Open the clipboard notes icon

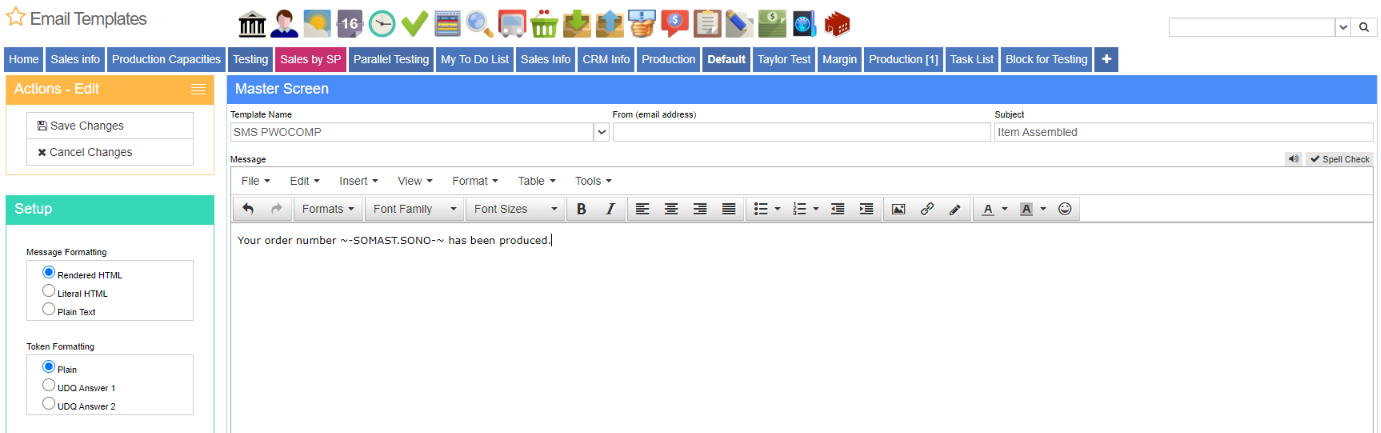707,22
